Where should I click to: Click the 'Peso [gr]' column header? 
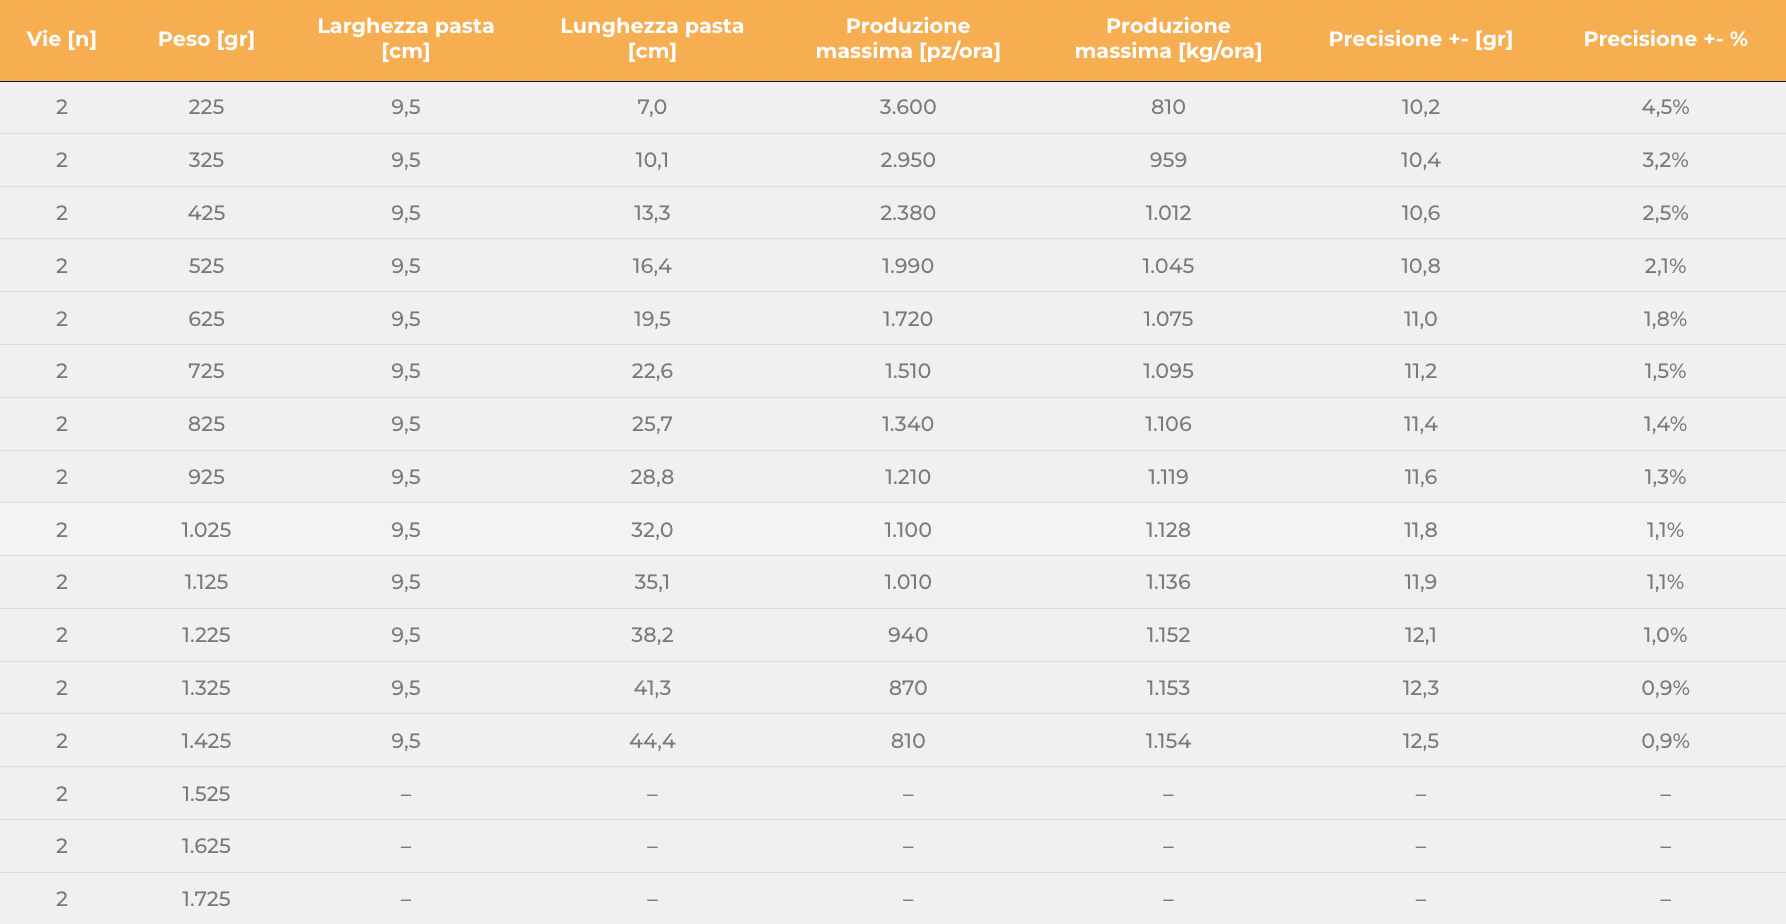tap(206, 40)
